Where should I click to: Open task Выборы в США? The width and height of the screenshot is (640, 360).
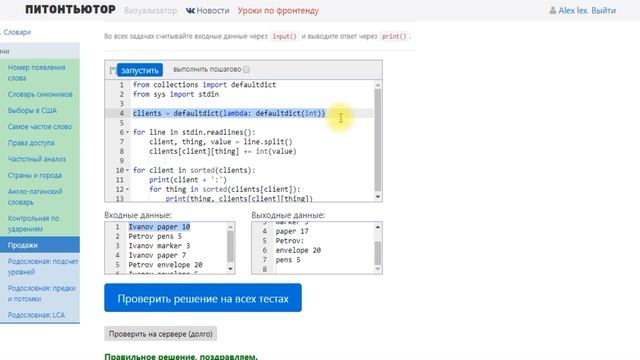pos(32,111)
